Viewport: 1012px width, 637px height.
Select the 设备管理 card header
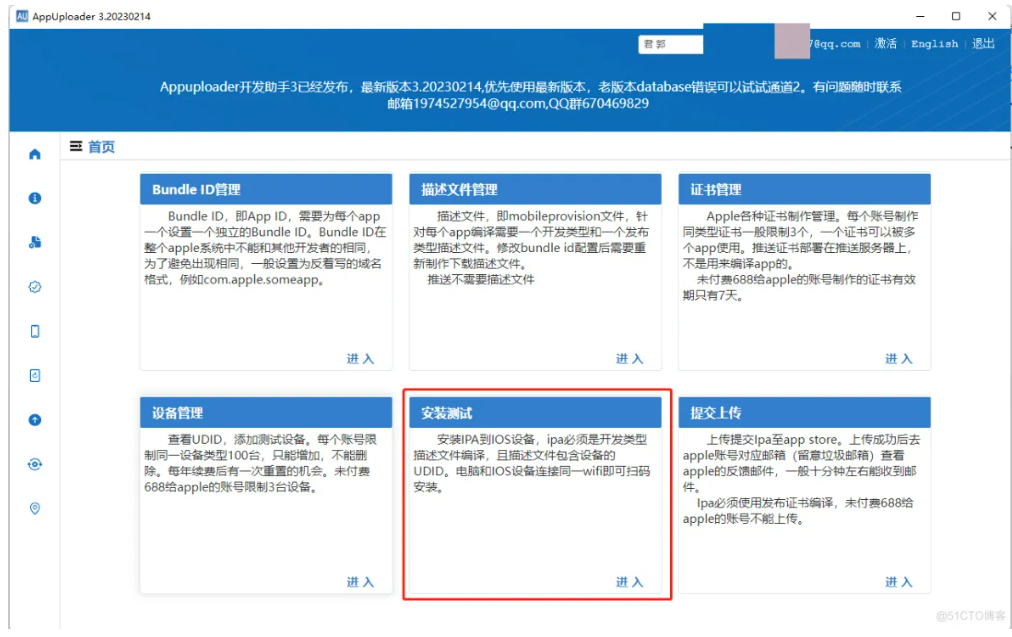point(266,412)
